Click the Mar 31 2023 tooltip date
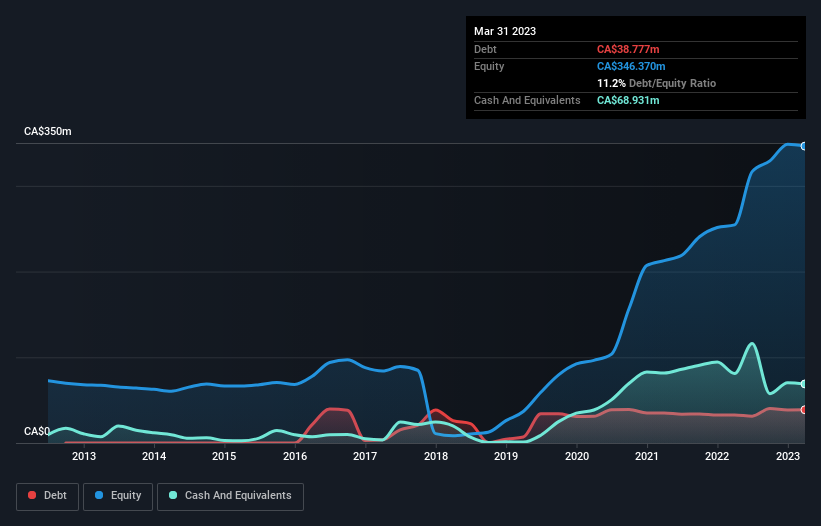 505,31
